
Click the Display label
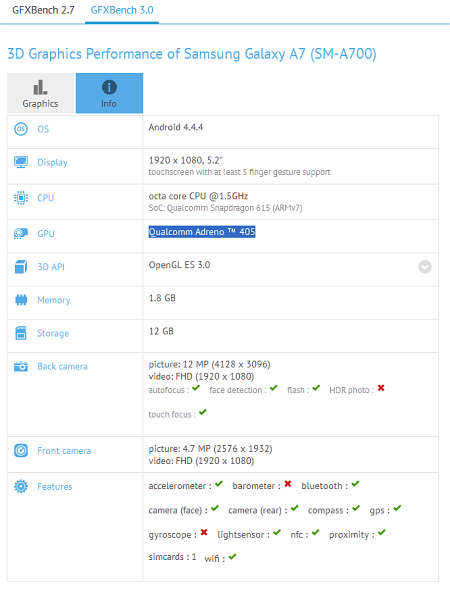coord(52,163)
